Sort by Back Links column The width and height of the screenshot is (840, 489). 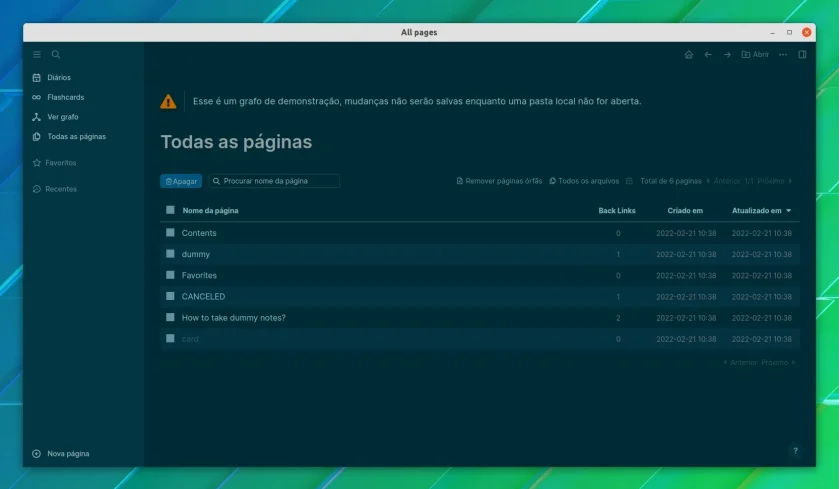point(617,210)
